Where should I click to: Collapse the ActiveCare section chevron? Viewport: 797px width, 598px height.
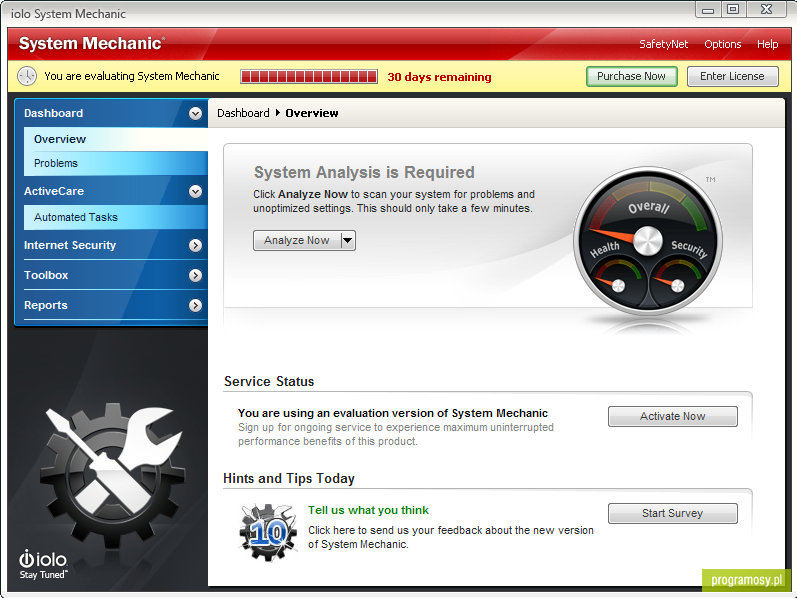tap(195, 191)
